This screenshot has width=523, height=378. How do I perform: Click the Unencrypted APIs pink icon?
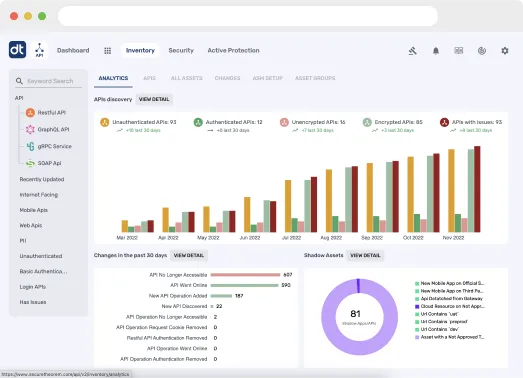[x=284, y=122]
